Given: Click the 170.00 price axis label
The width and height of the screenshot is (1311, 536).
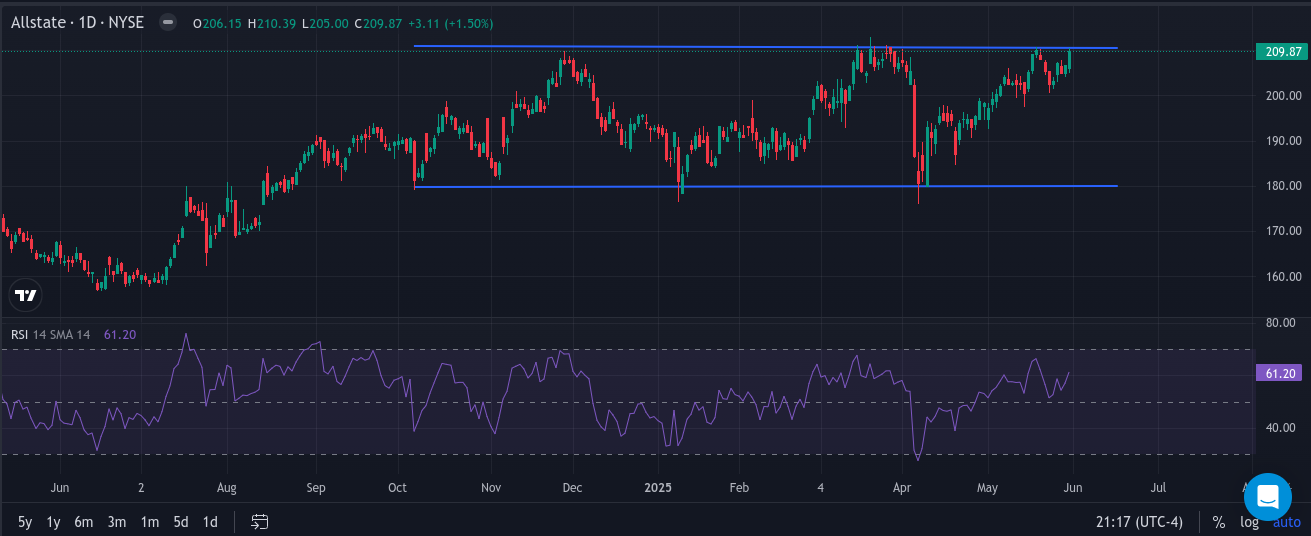Looking at the screenshot, I should (x=1283, y=231).
